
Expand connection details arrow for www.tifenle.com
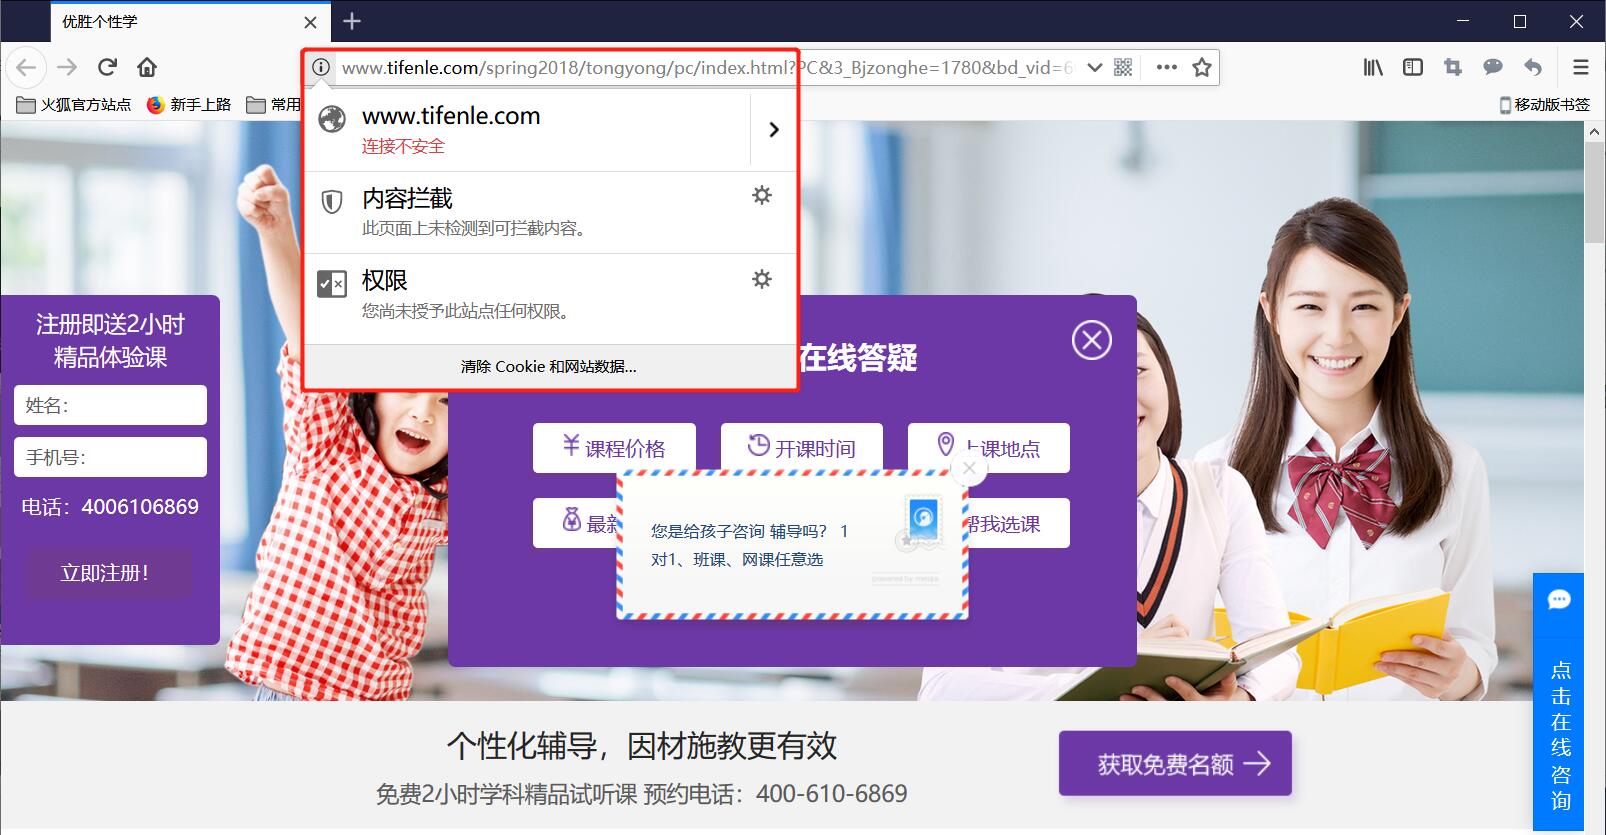pos(773,129)
